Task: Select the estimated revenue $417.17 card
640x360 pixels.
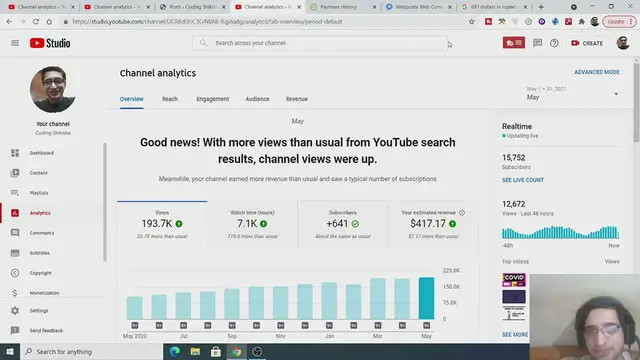Action: pyautogui.click(x=433, y=224)
